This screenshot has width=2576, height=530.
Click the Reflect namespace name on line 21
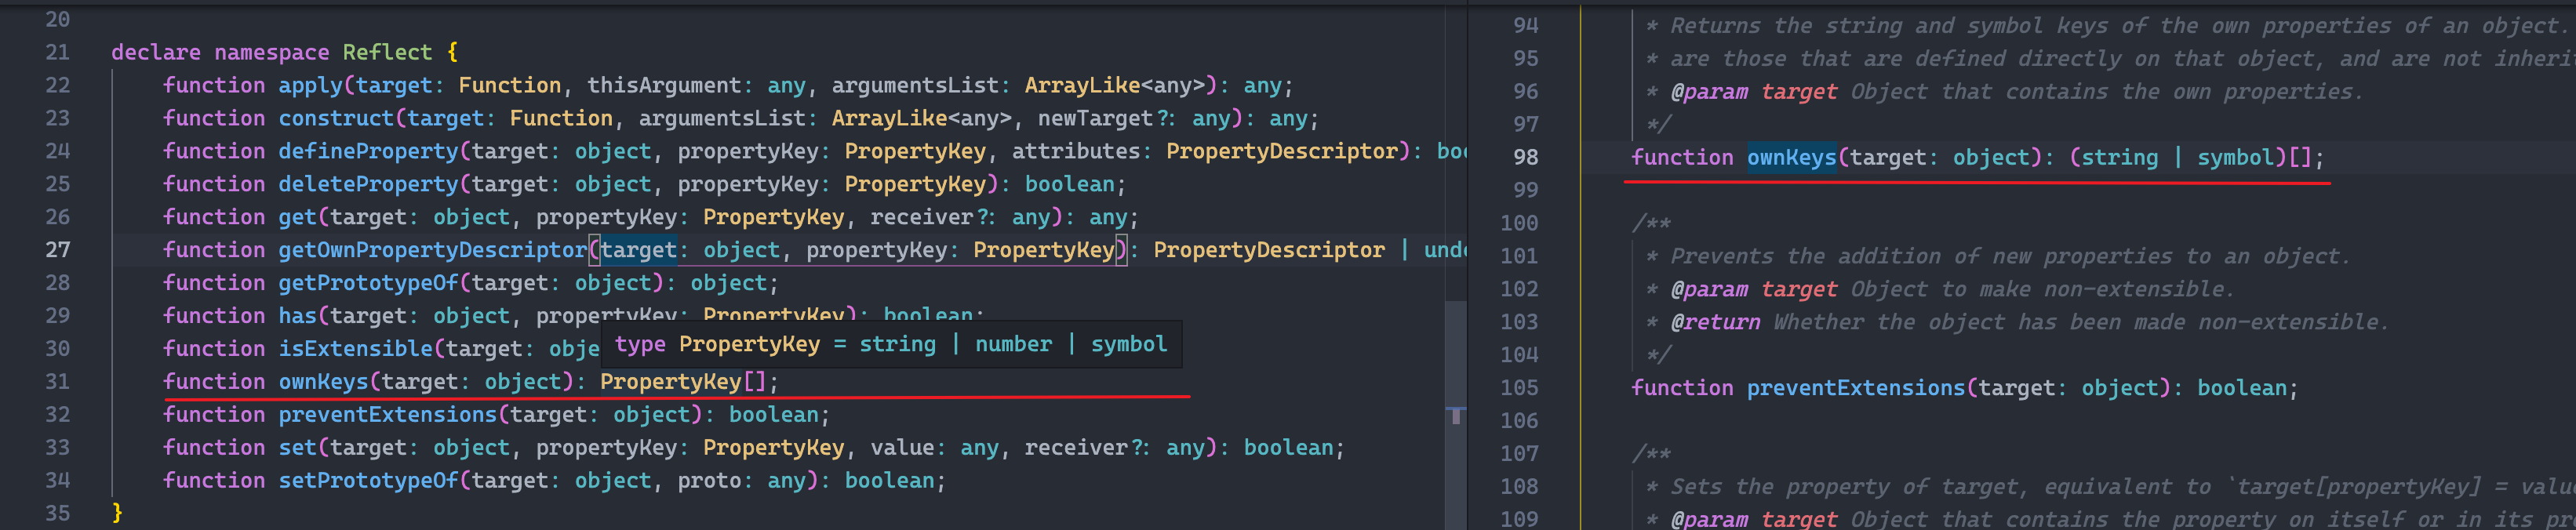pyautogui.click(x=388, y=52)
